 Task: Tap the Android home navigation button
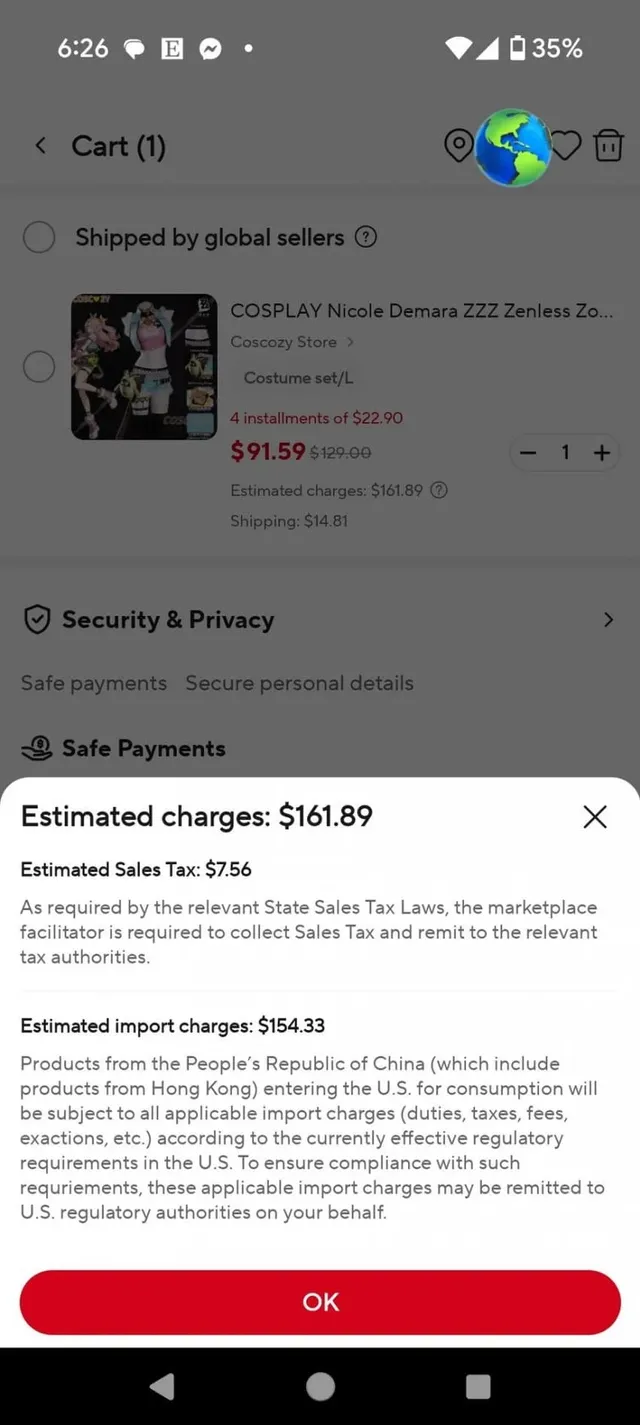[320, 1386]
